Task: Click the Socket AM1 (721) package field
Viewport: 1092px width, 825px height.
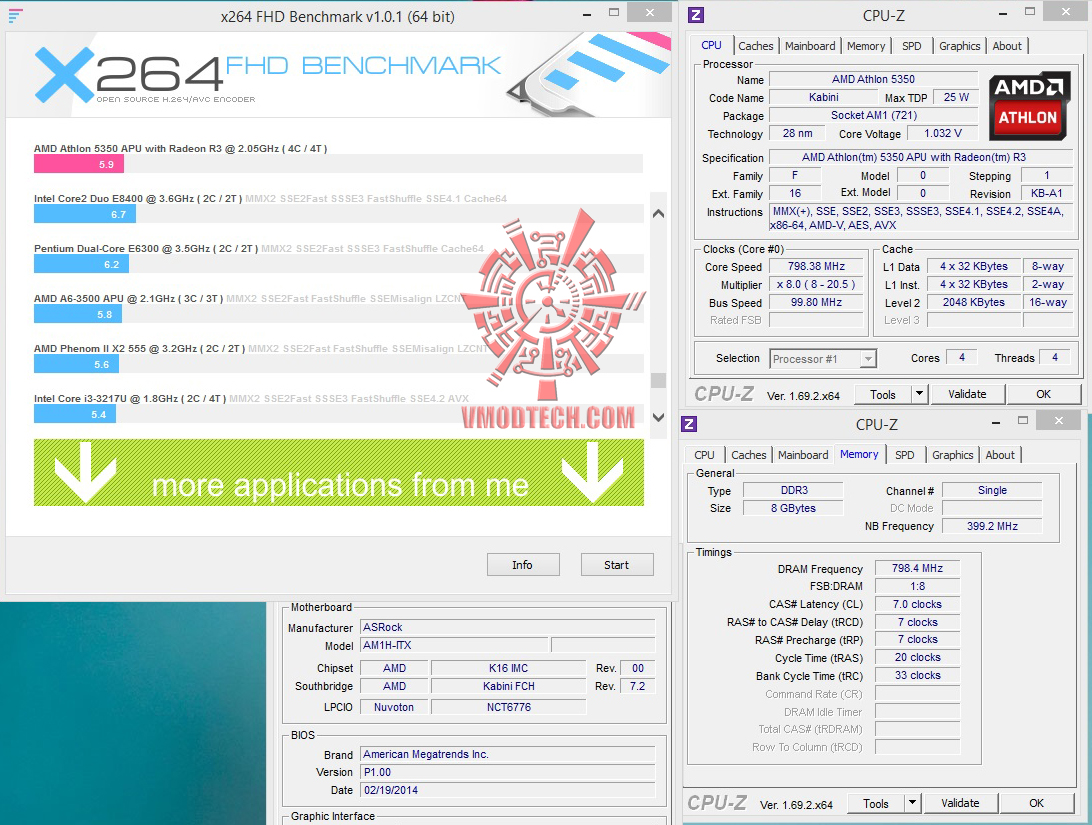Action: point(873,116)
